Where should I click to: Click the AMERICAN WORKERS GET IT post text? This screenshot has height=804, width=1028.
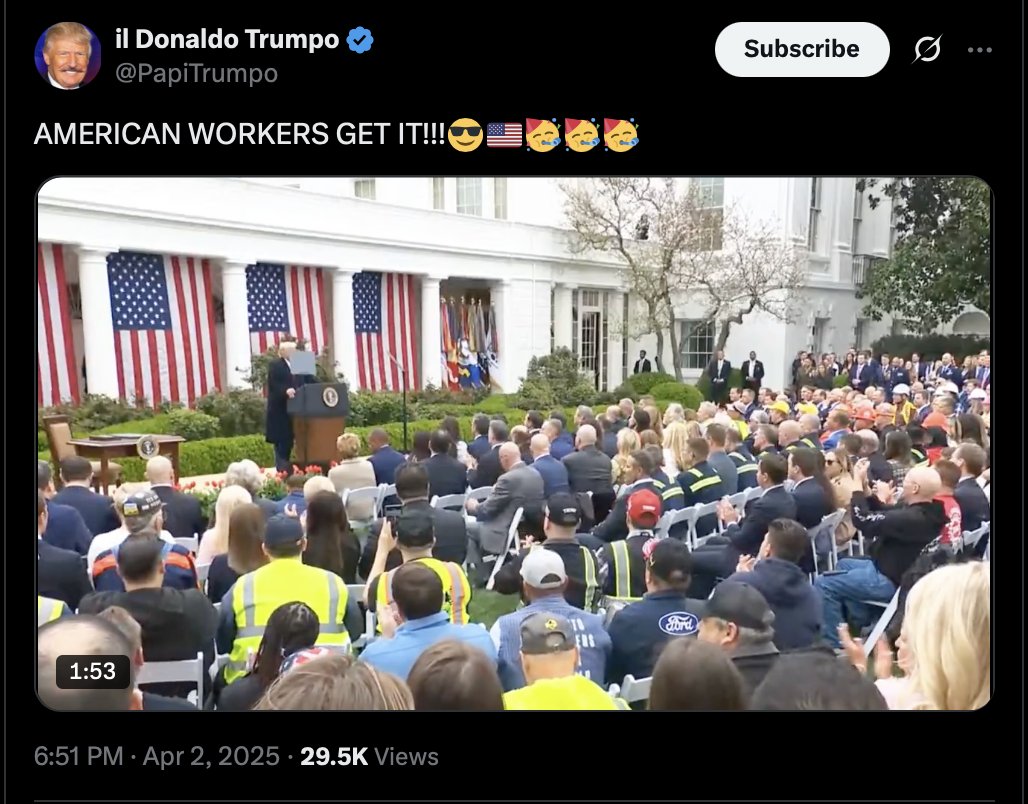point(240,134)
